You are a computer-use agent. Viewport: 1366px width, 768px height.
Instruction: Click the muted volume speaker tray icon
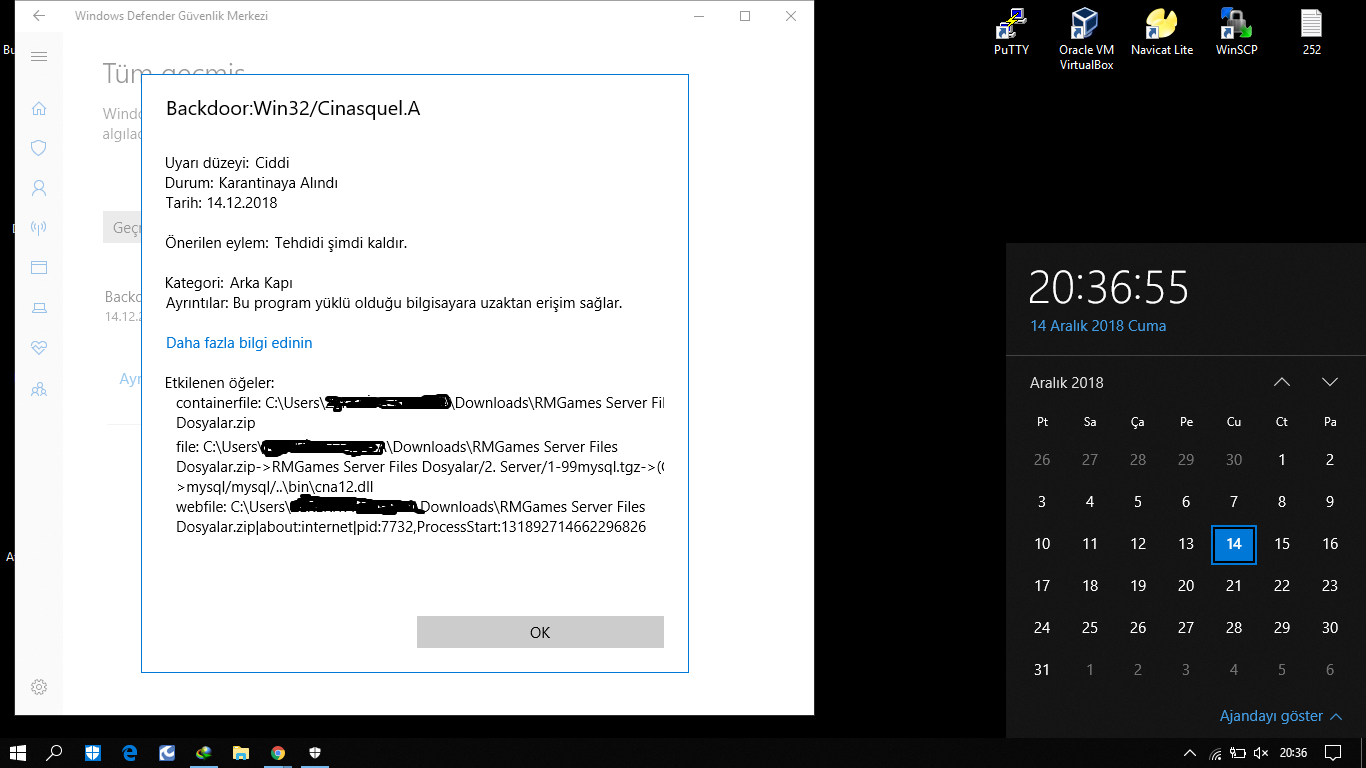point(1261,753)
